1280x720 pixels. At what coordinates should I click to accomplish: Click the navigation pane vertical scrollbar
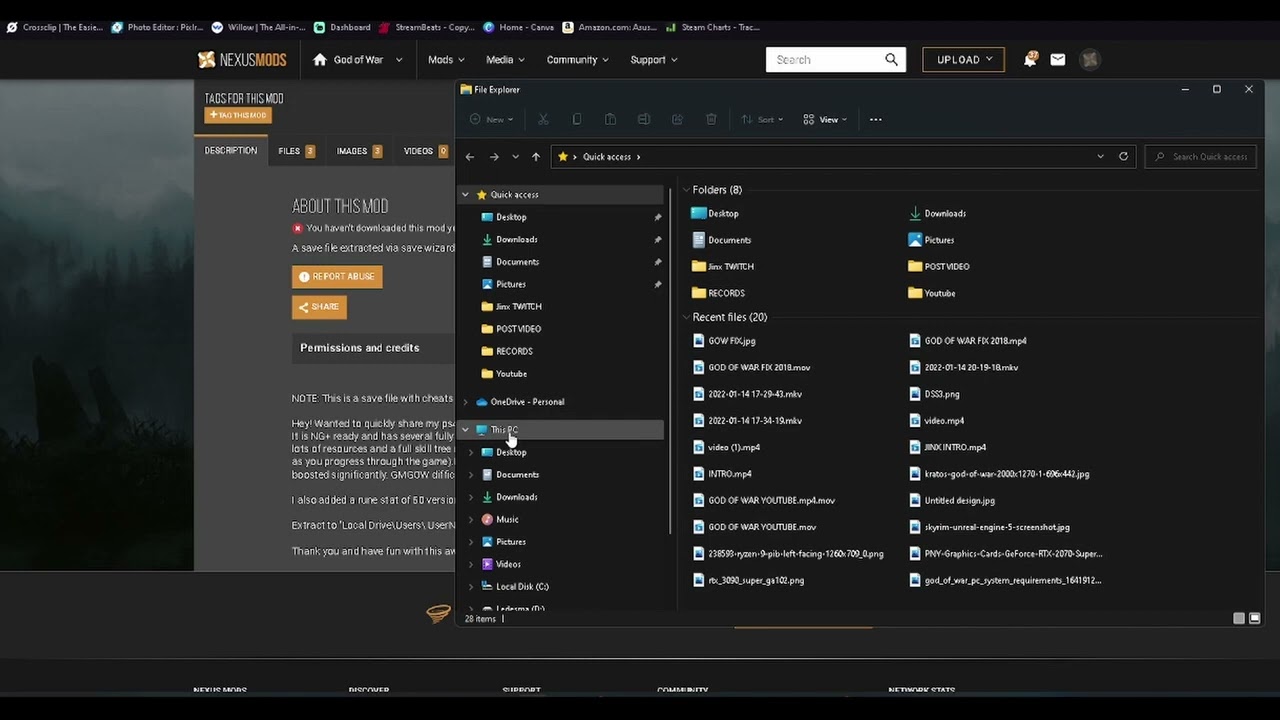coord(670,360)
